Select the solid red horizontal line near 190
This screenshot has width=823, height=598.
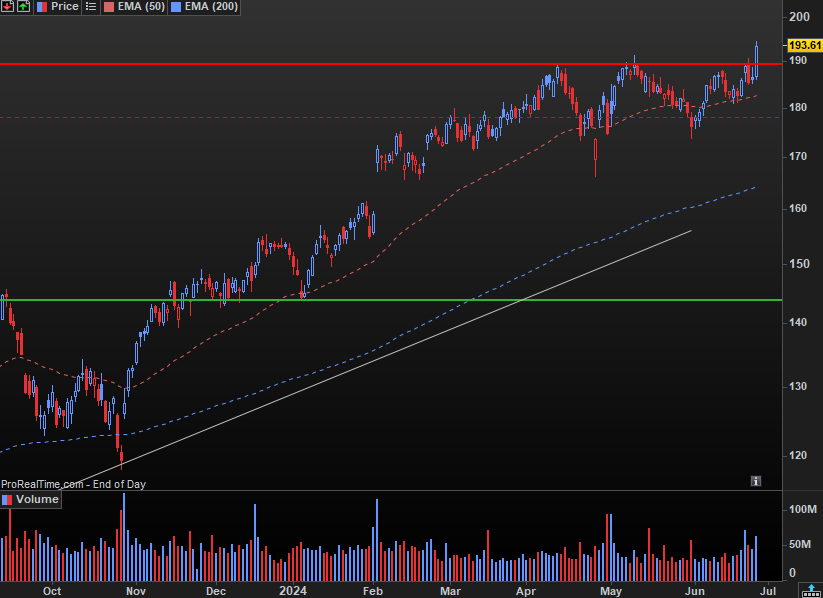tap(391, 64)
